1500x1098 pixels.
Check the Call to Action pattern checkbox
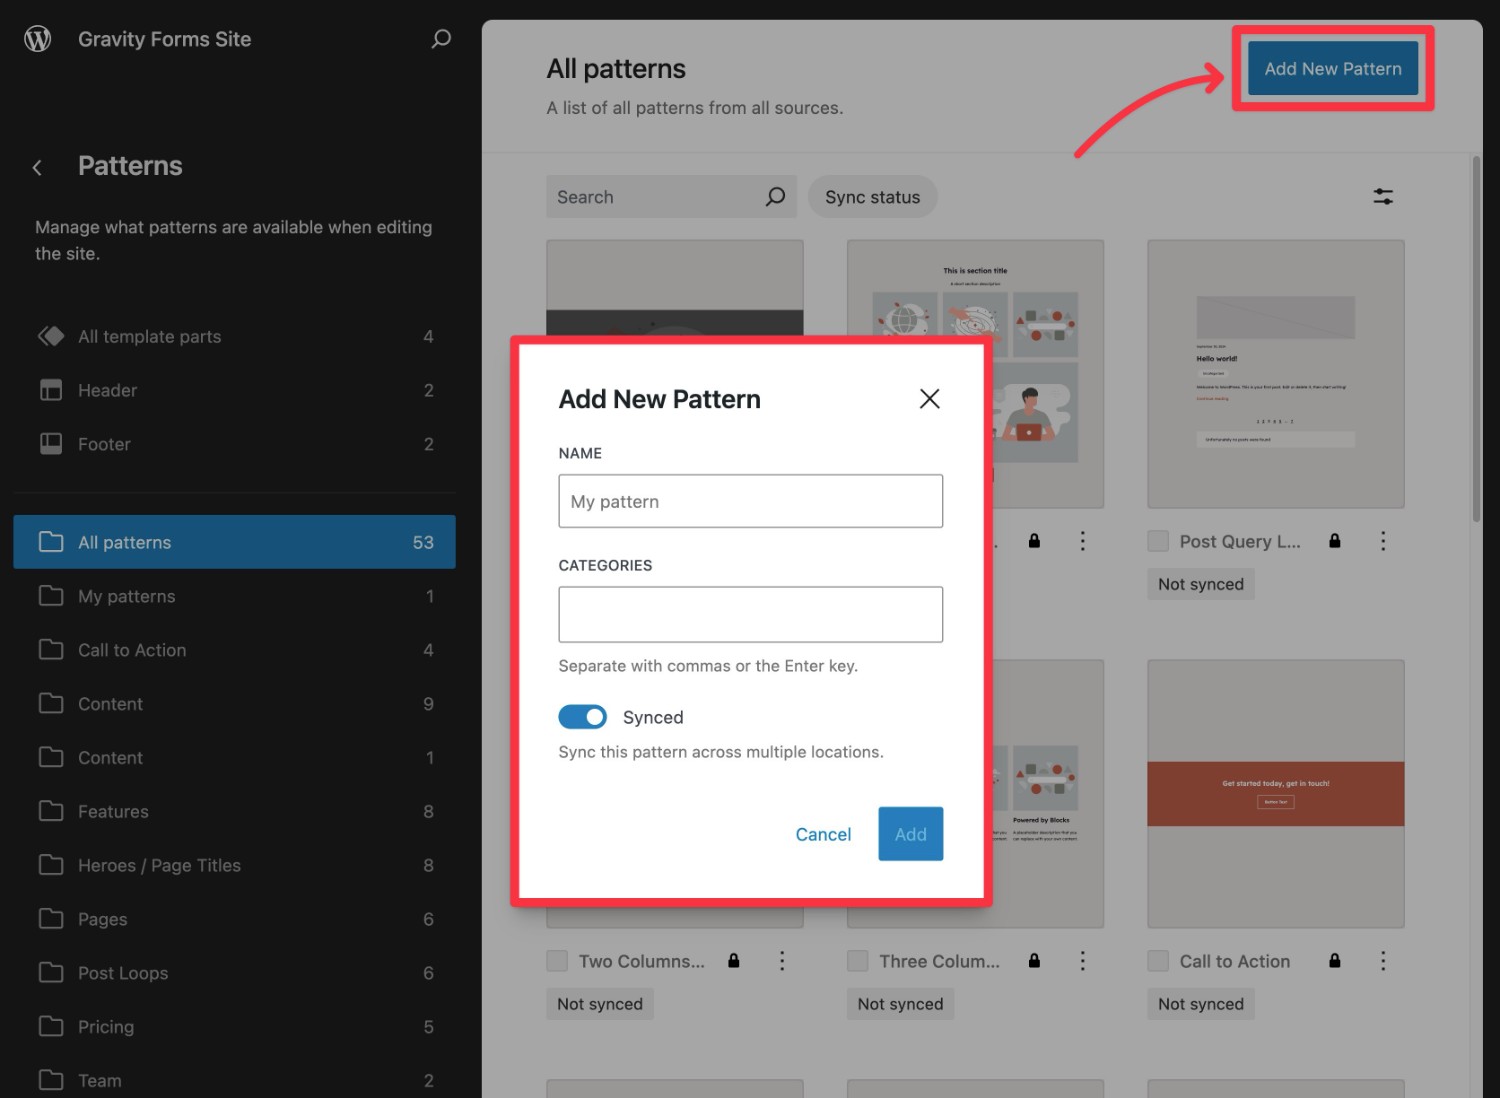[1158, 961]
